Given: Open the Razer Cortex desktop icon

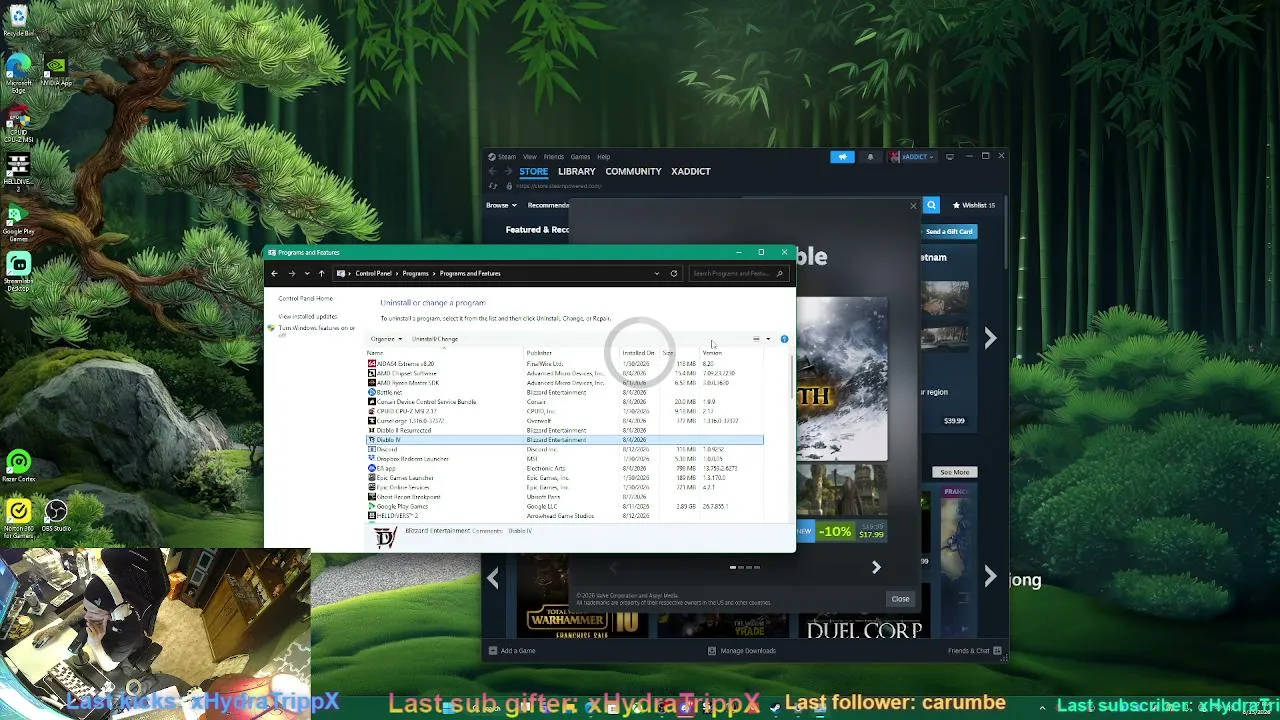Looking at the screenshot, I should (x=18, y=466).
